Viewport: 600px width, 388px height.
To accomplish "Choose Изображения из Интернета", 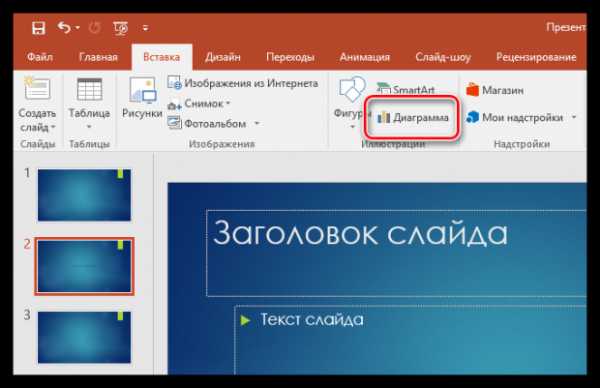I will (x=243, y=83).
